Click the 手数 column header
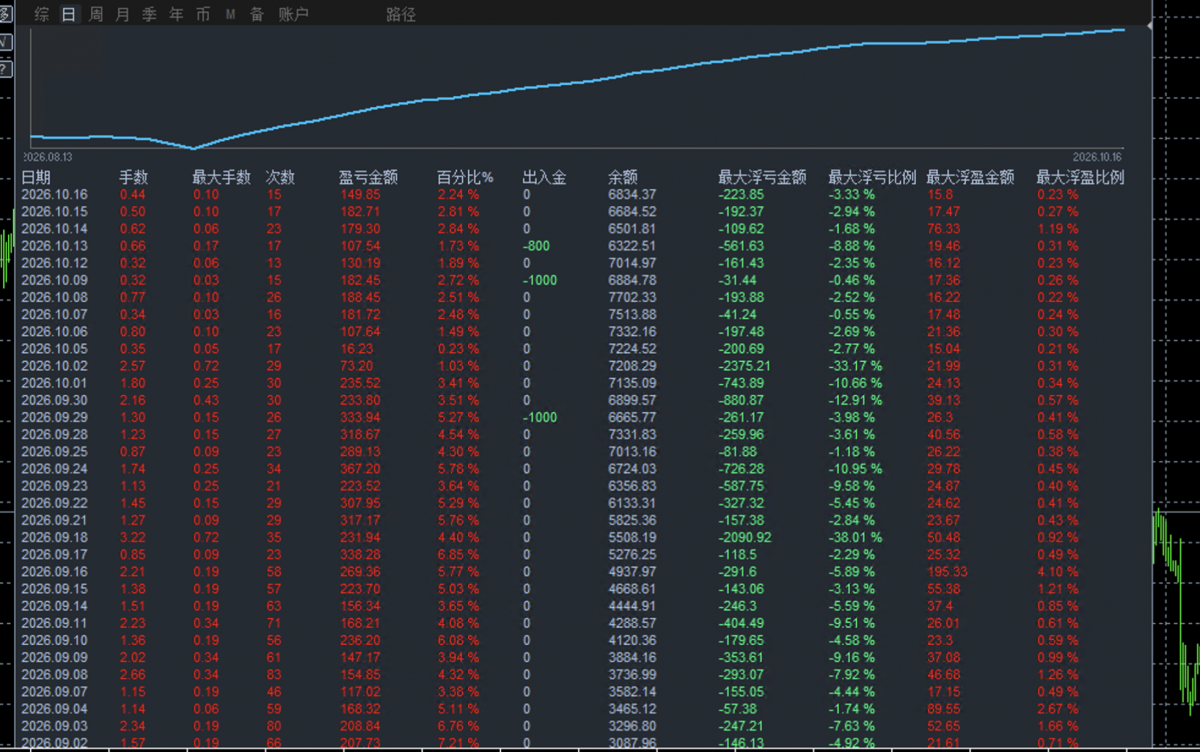The width and height of the screenshot is (1200, 752). coord(134,177)
